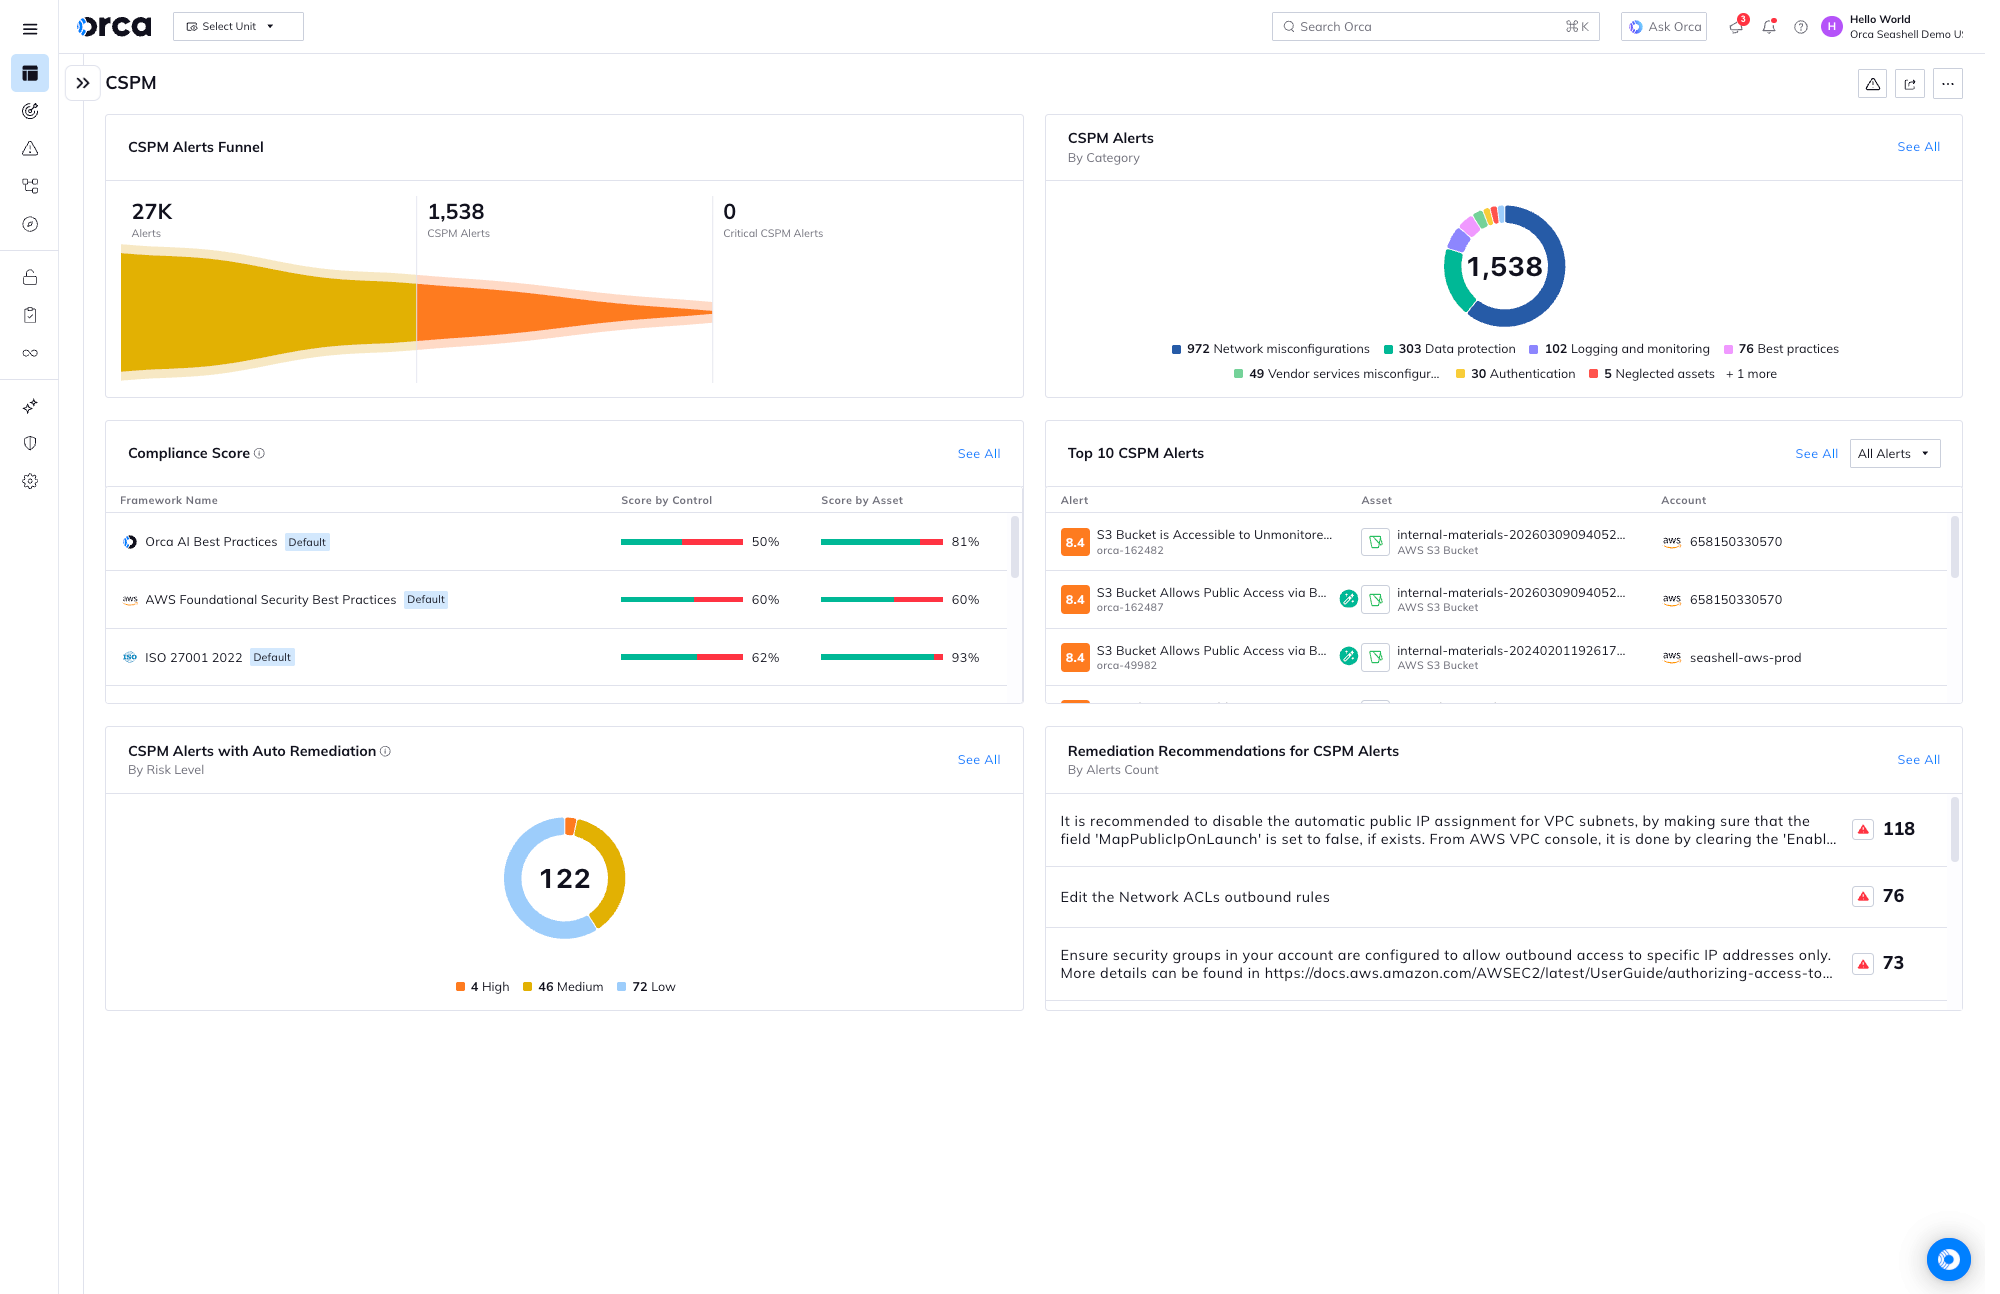The width and height of the screenshot is (2000, 1294).
Task: Expand the double-chevron side panel
Action: coord(83,83)
